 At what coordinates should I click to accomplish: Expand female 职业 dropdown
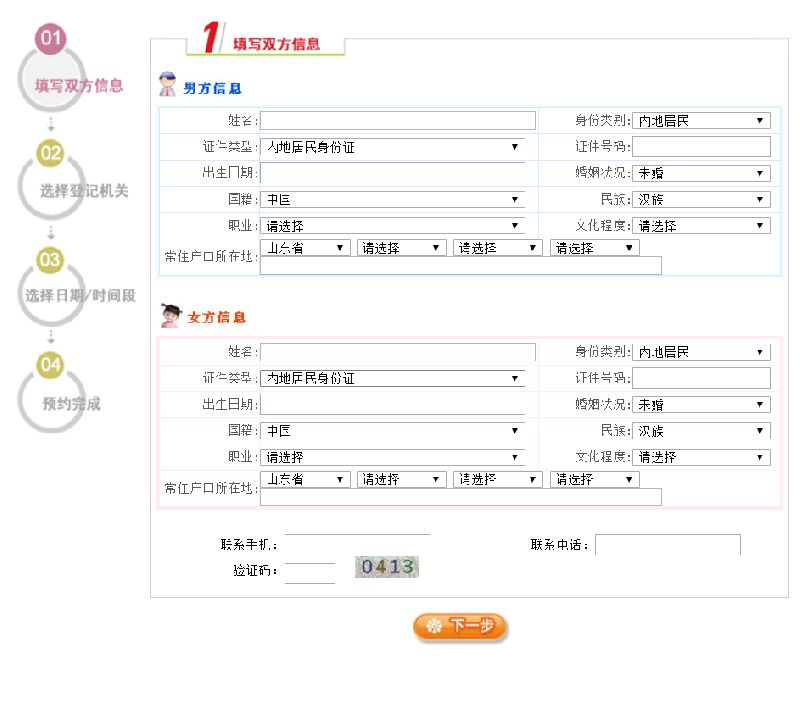pyautogui.click(x=392, y=457)
